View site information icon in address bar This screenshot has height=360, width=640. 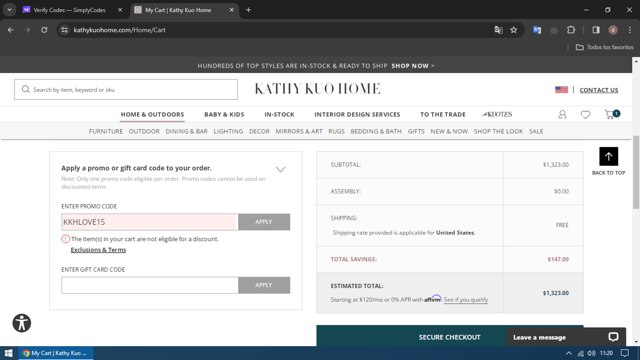coord(64,30)
